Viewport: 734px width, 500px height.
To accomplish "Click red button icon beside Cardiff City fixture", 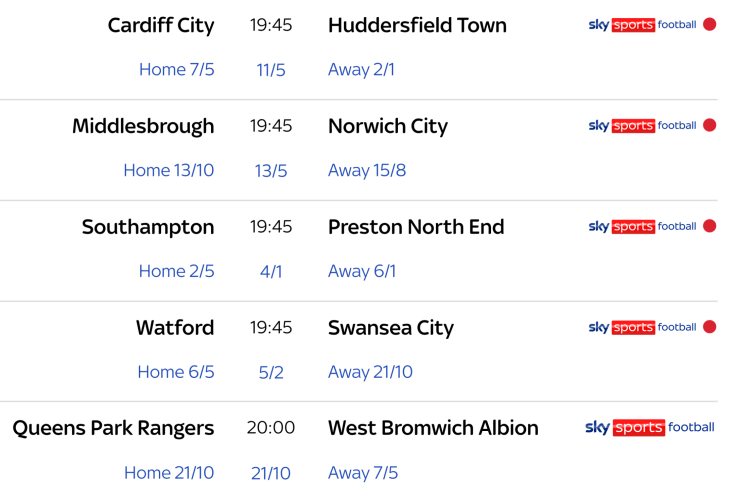I will click(710, 25).
